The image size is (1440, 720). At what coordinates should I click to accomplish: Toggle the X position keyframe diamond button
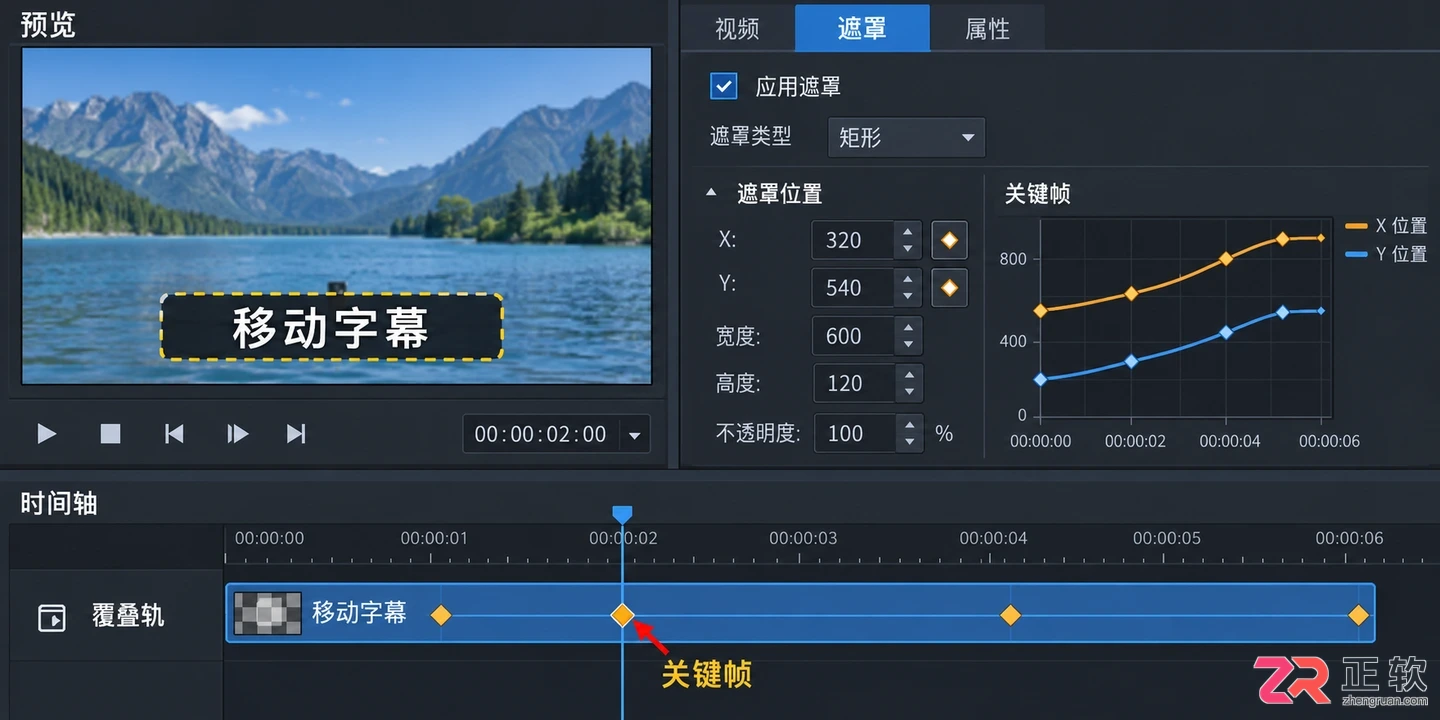click(x=949, y=240)
